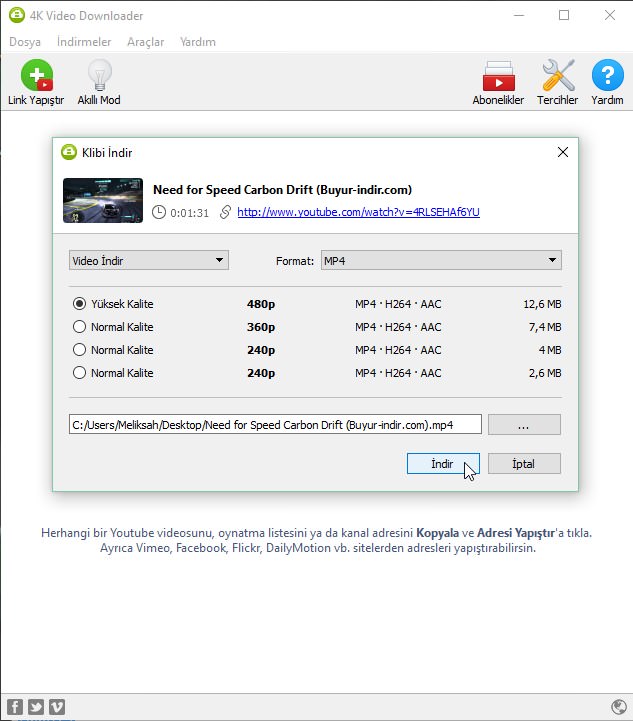Click the 0:01:31 duration text

click(189, 213)
